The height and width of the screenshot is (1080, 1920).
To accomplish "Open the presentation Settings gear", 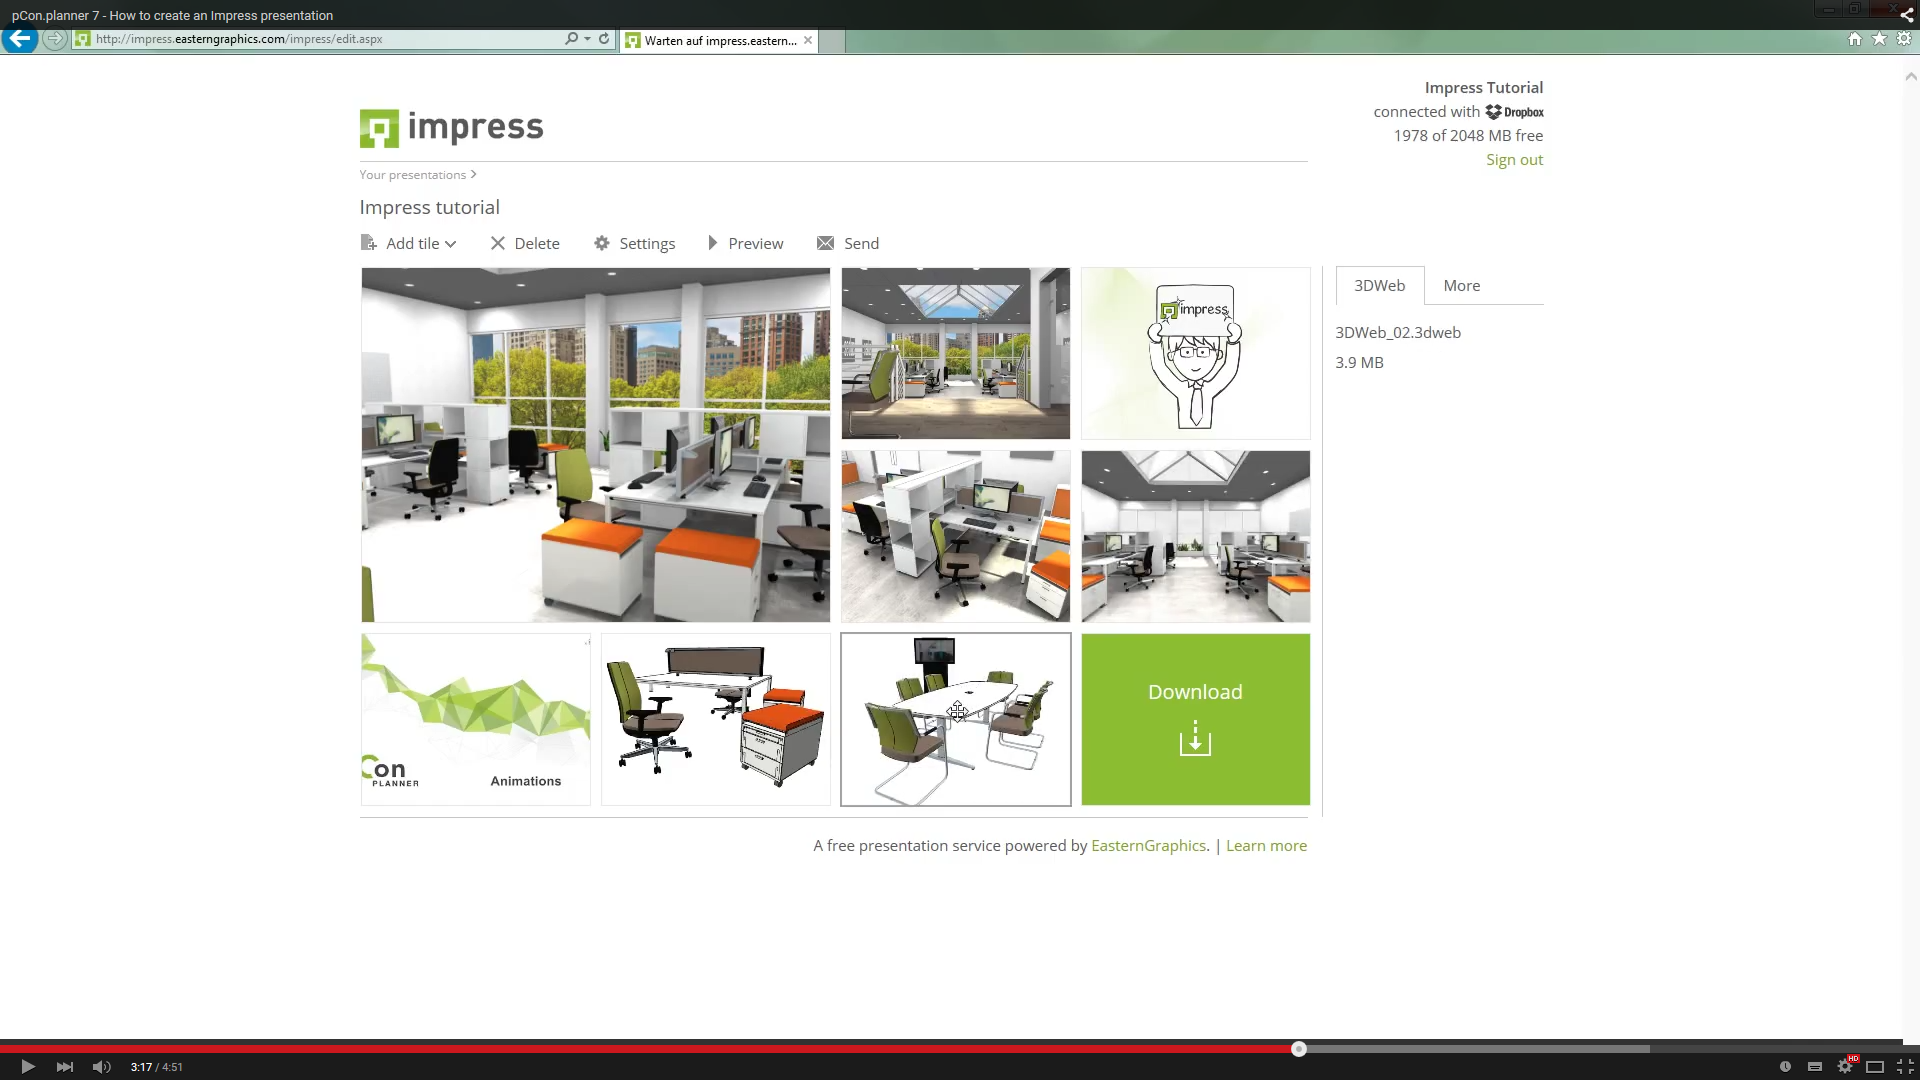I will tap(602, 243).
